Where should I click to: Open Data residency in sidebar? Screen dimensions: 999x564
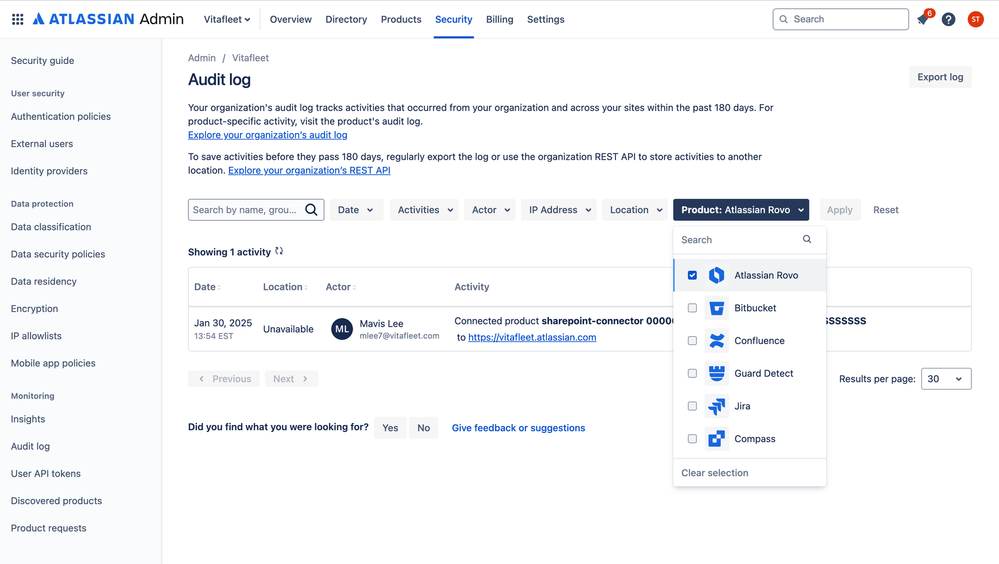(43, 281)
